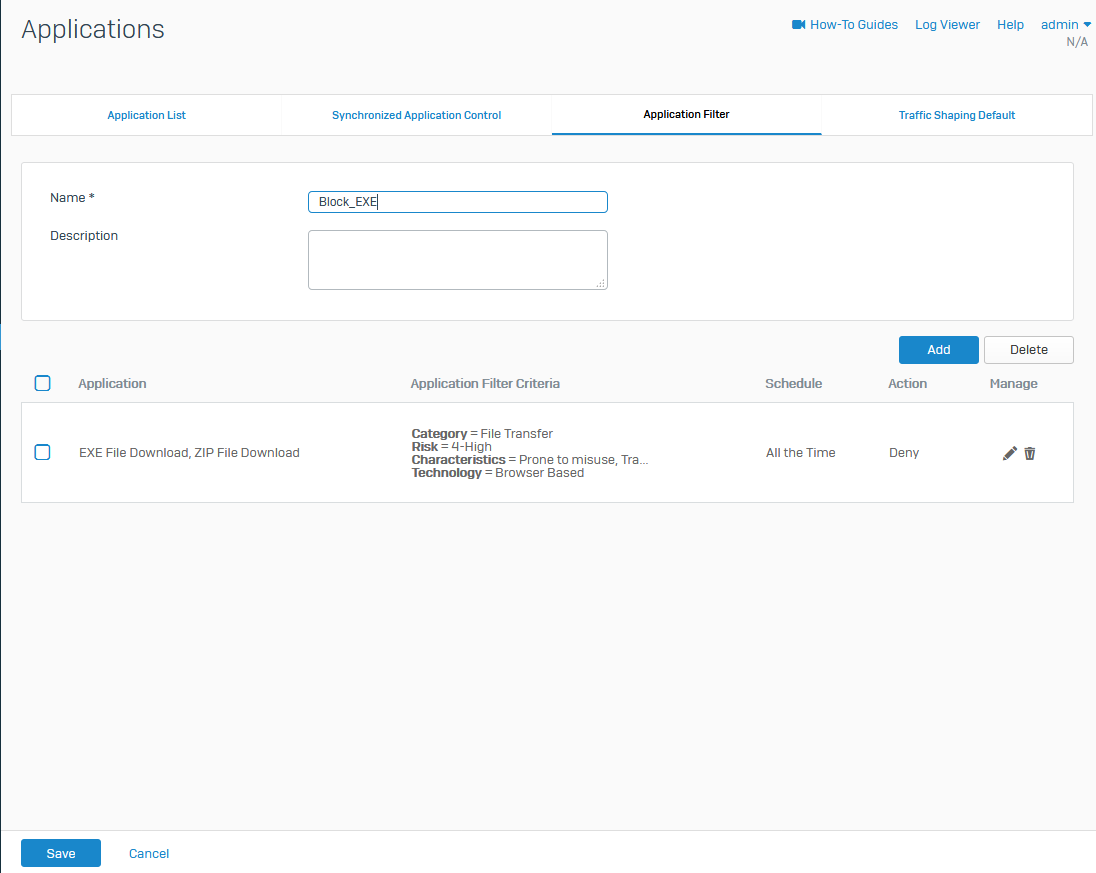Open the Log Viewer link
1096x873 pixels.
947,25
